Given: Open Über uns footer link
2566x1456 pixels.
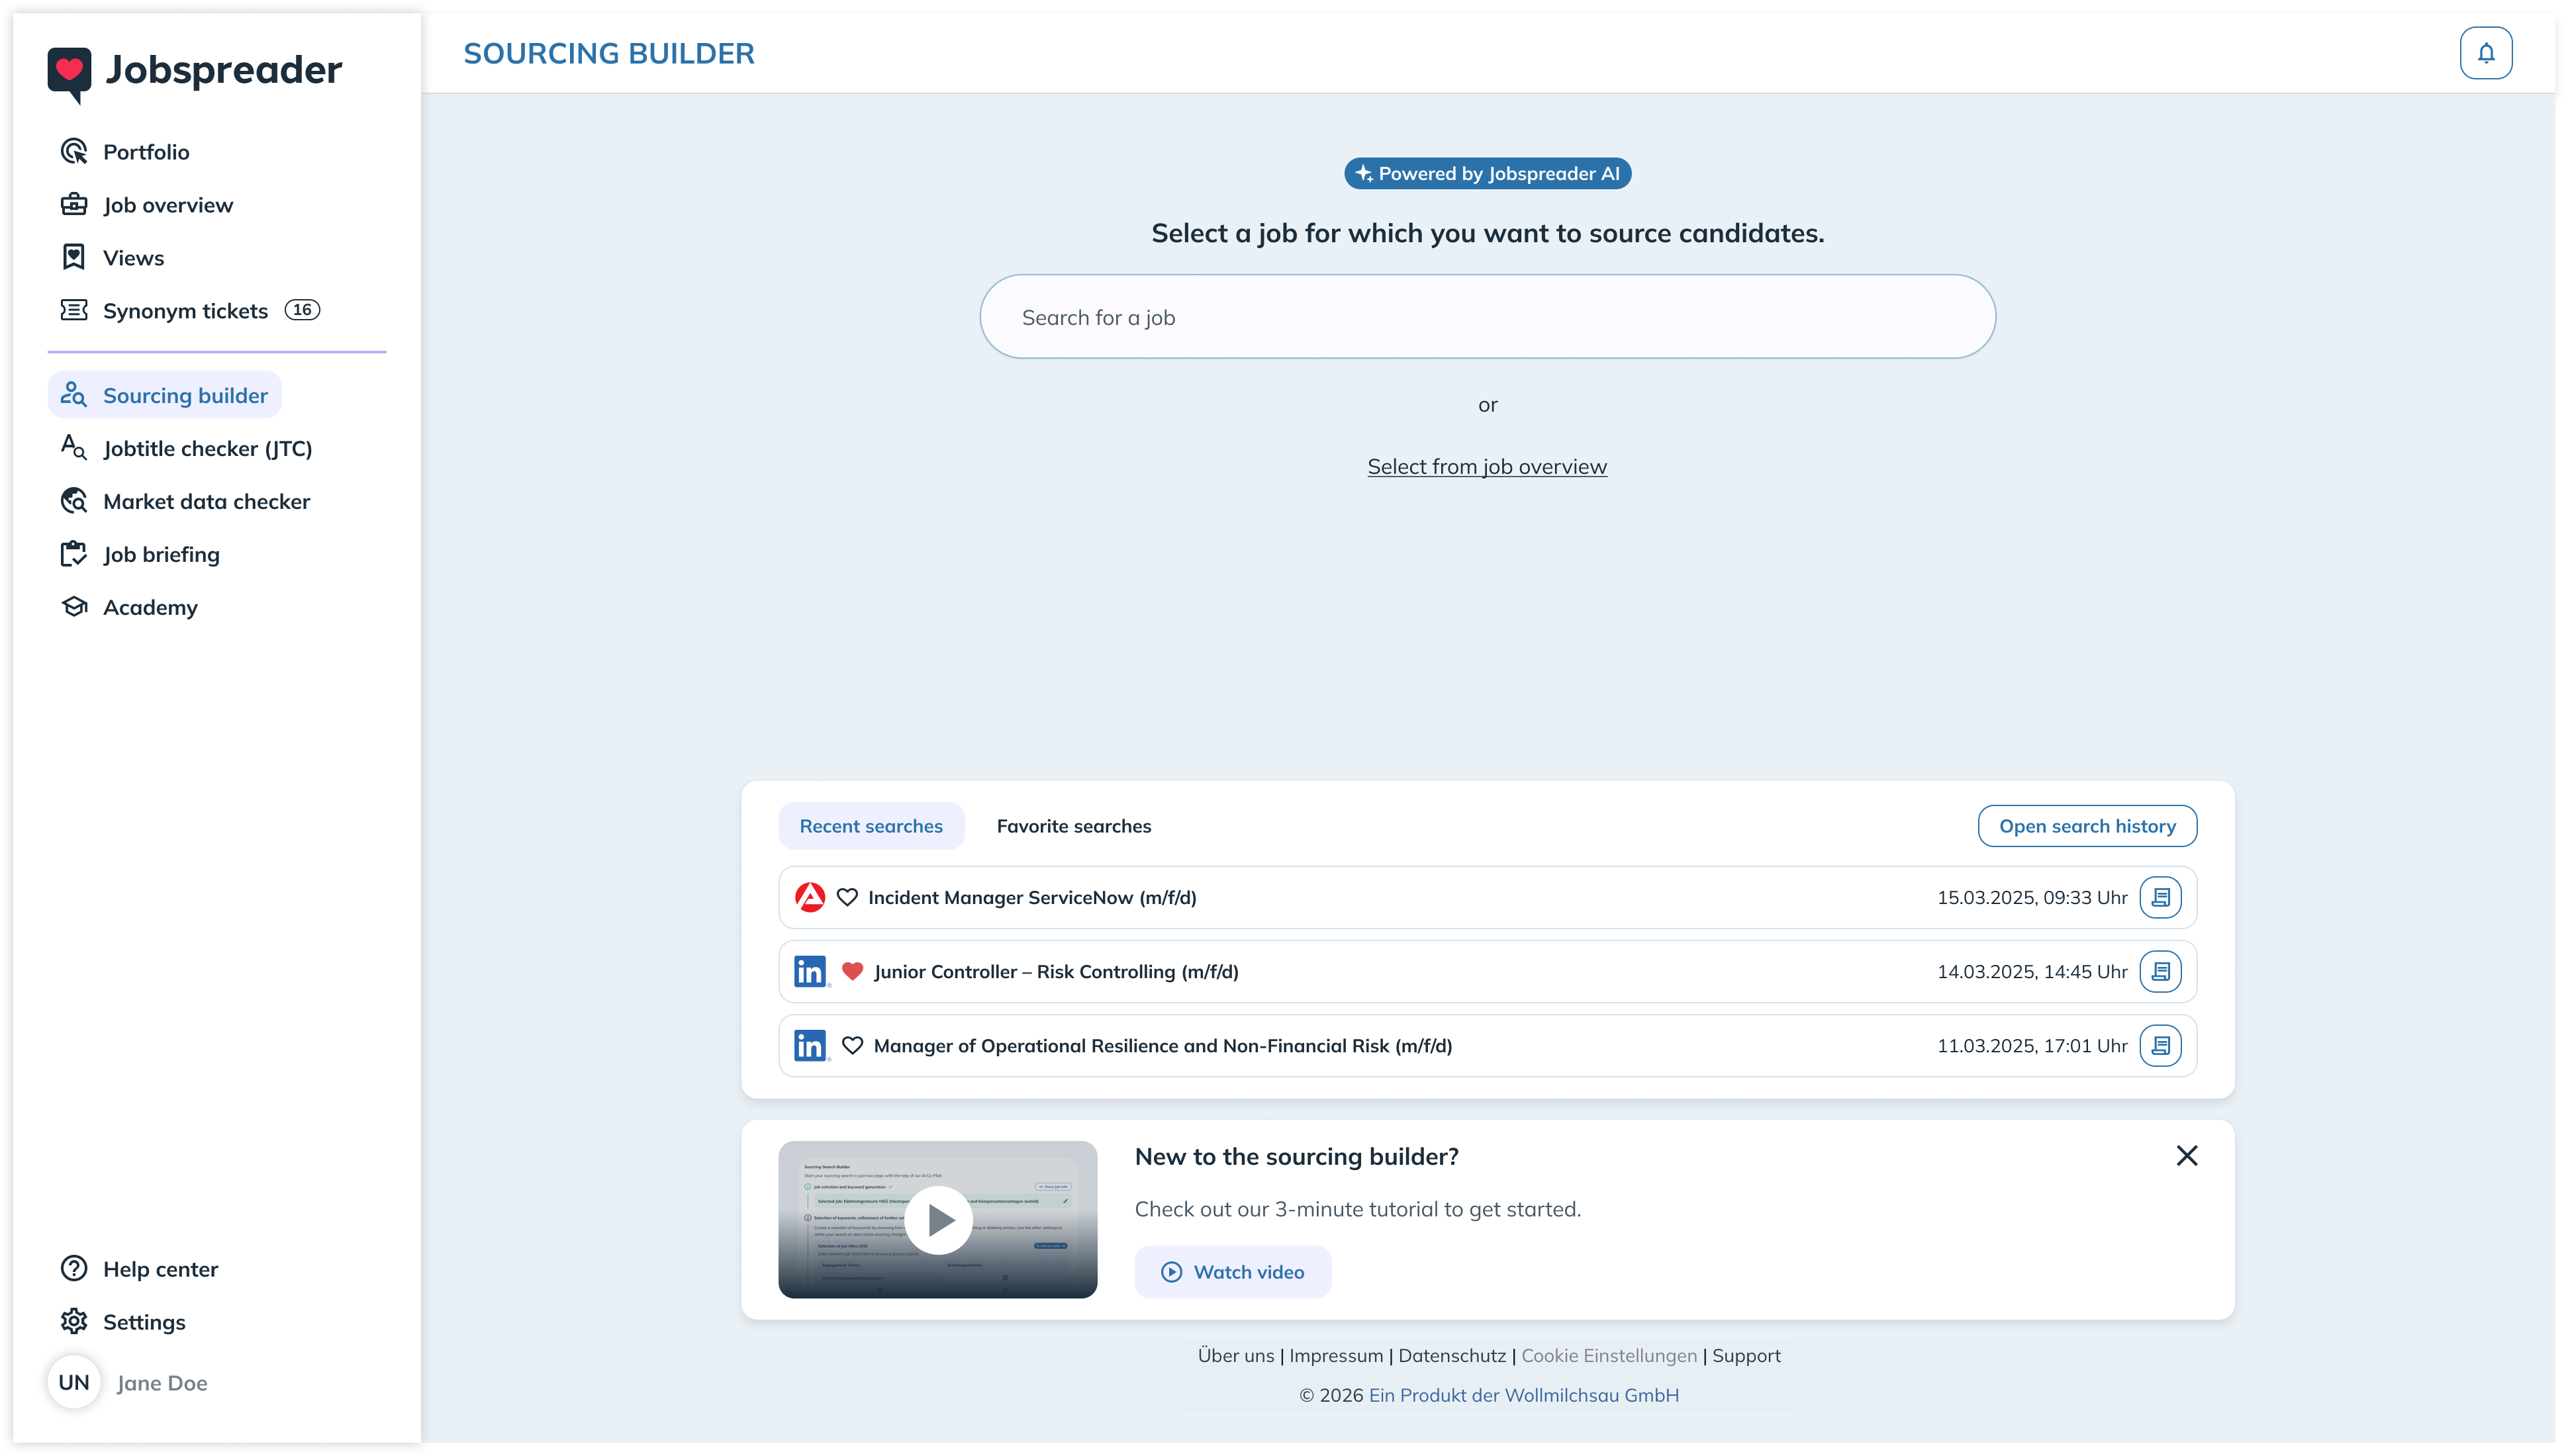Looking at the screenshot, I should pos(1236,1356).
